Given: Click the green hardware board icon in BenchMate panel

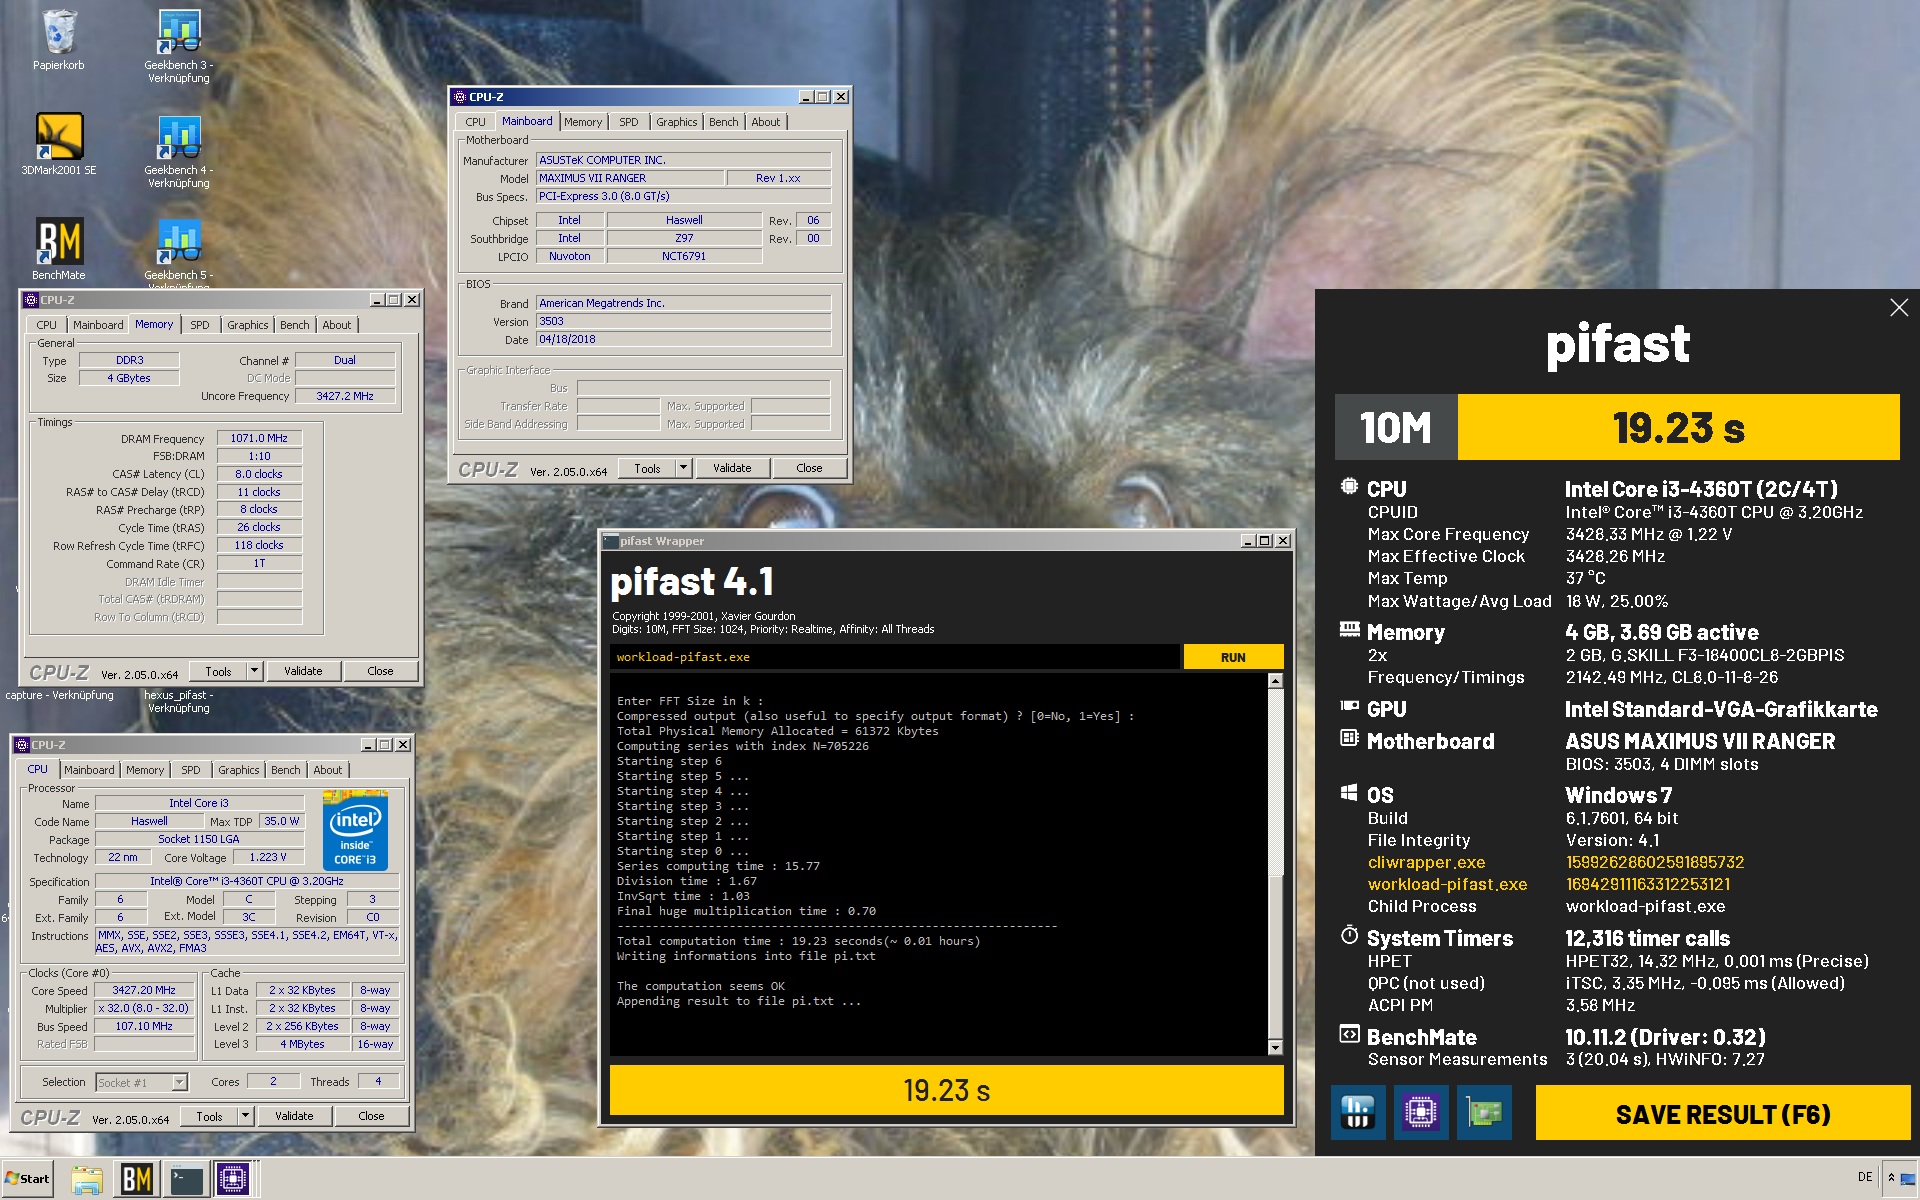Looking at the screenshot, I should (x=1484, y=1112).
